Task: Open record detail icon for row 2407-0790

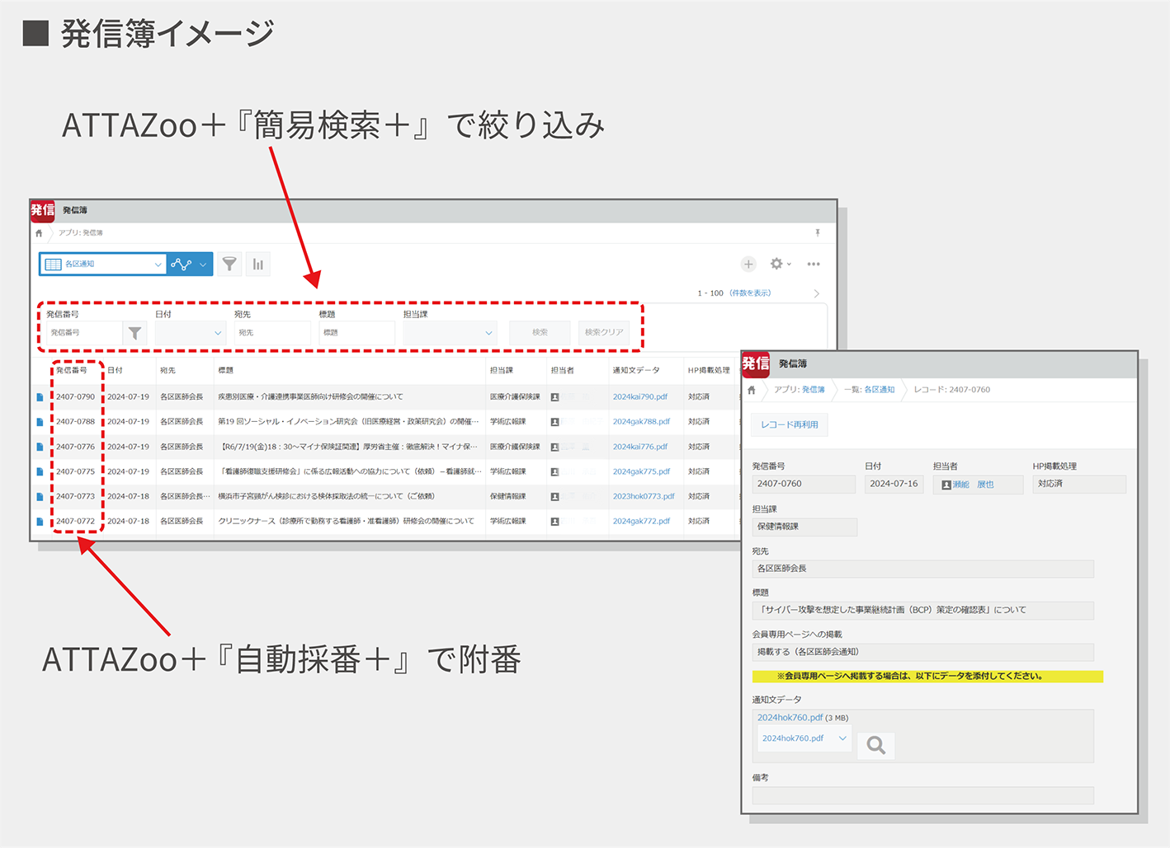Action: [40, 397]
